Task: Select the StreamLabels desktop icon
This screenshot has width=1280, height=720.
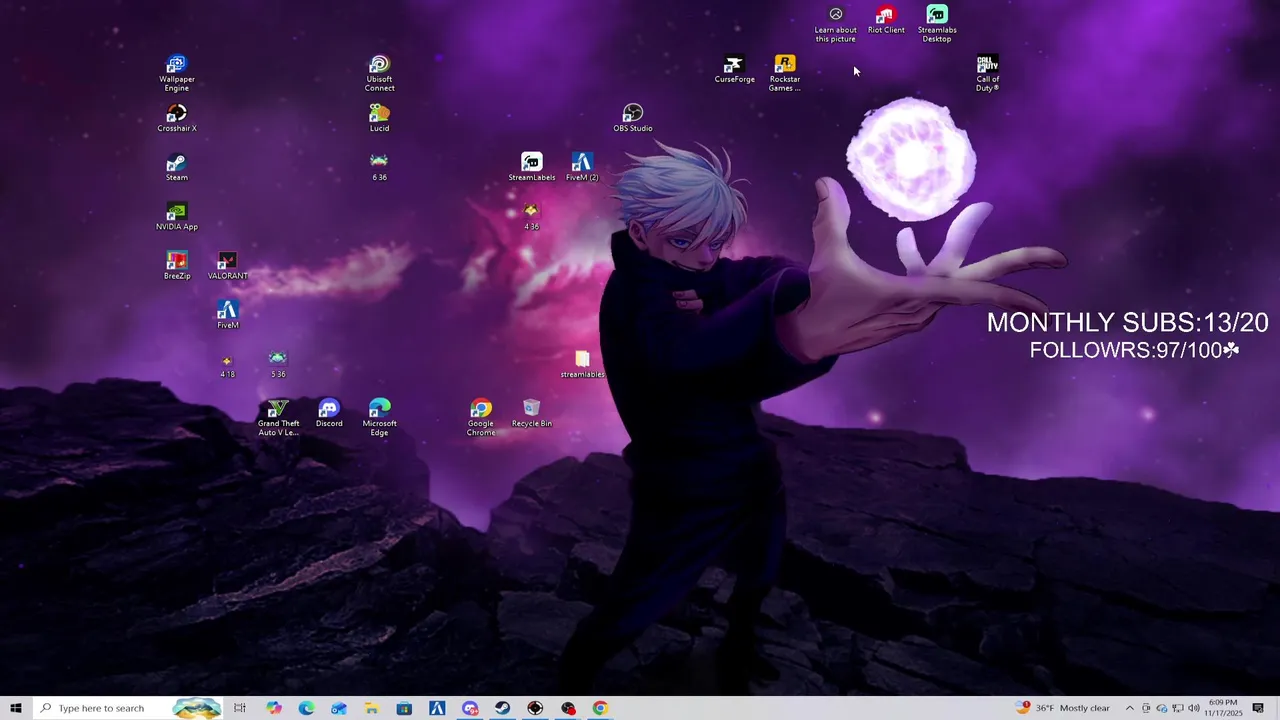Action: 532,167
